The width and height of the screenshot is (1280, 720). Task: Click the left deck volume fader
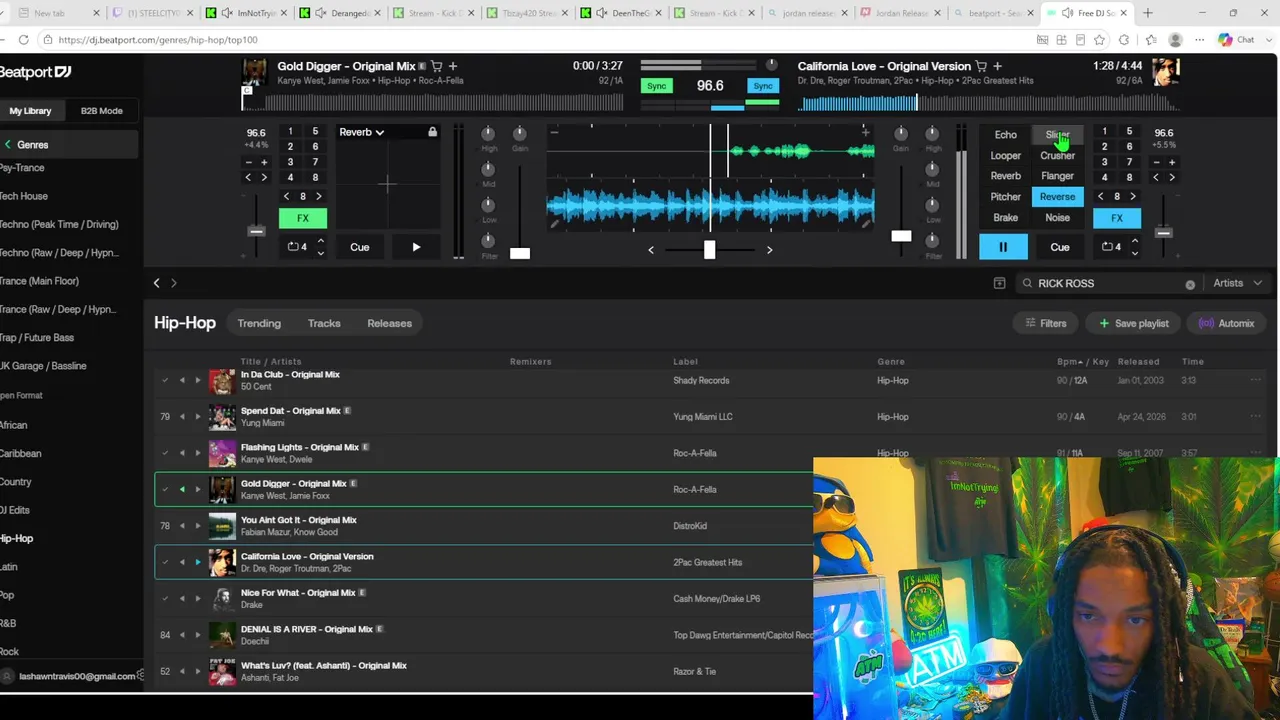(520, 253)
